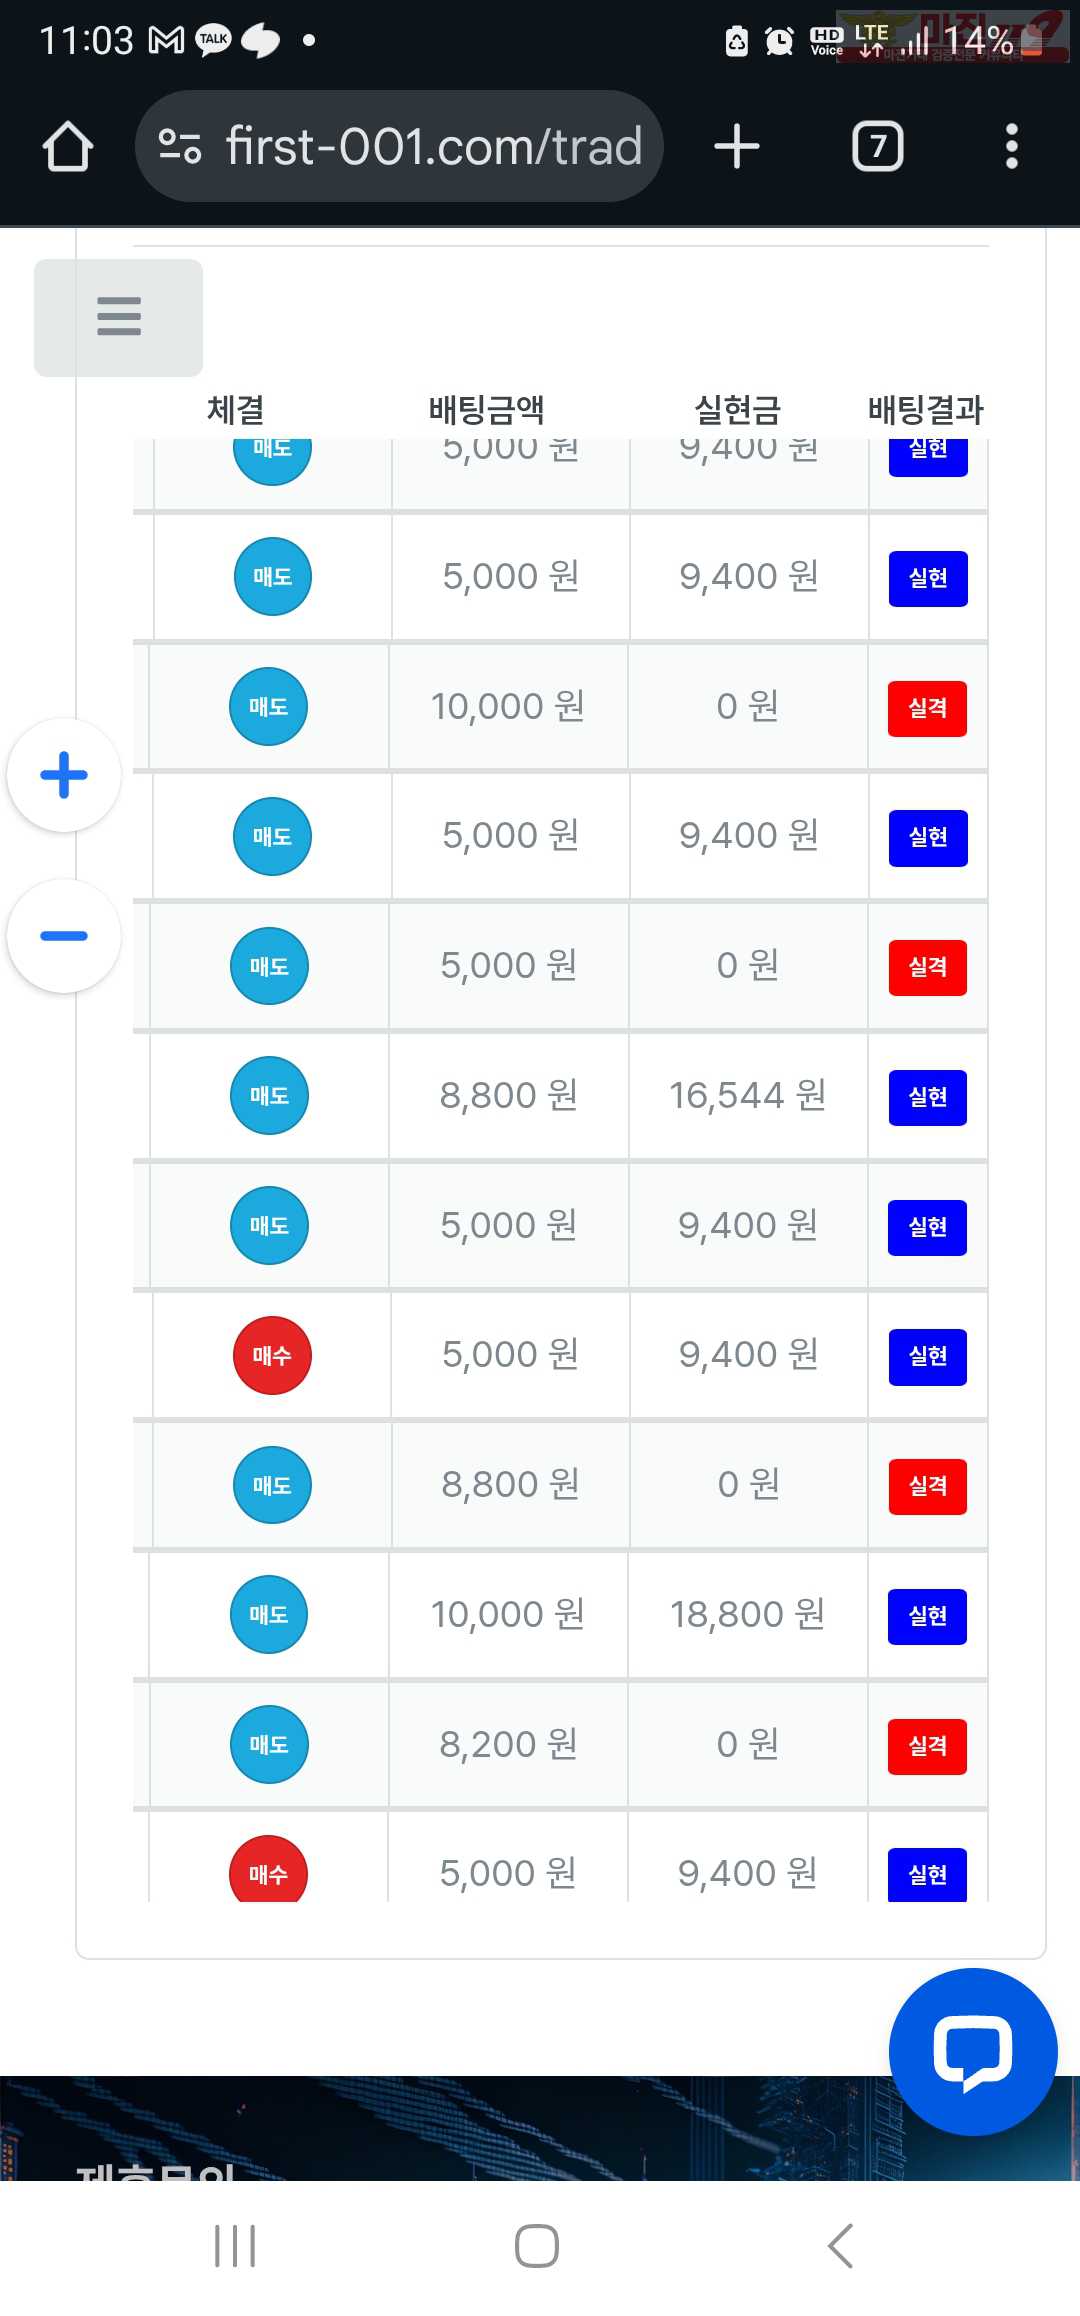Tap the site info icon in address bar
1080x2316 pixels.
click(180, 147)
